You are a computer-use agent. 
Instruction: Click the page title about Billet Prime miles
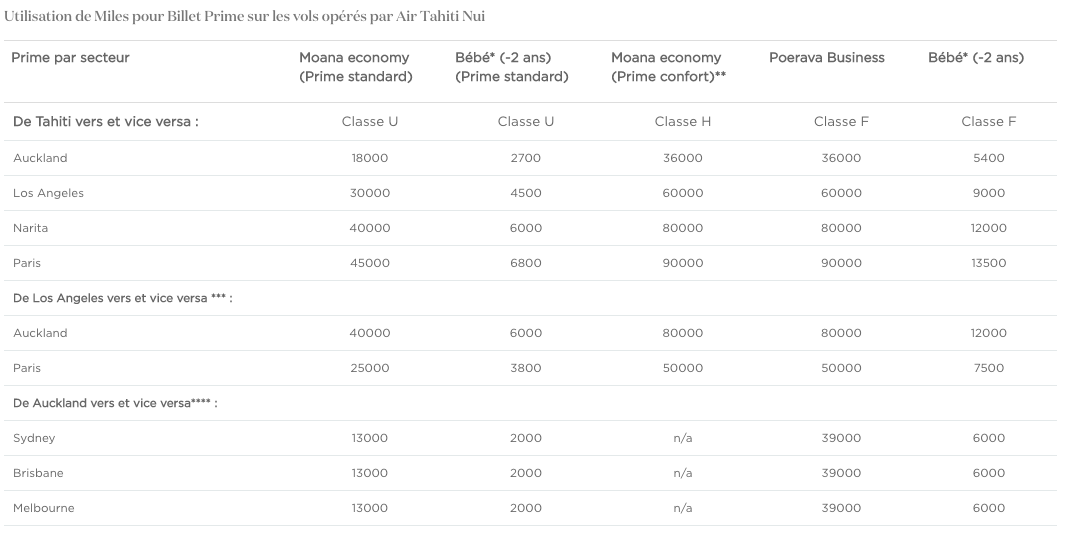coord(245,16)
